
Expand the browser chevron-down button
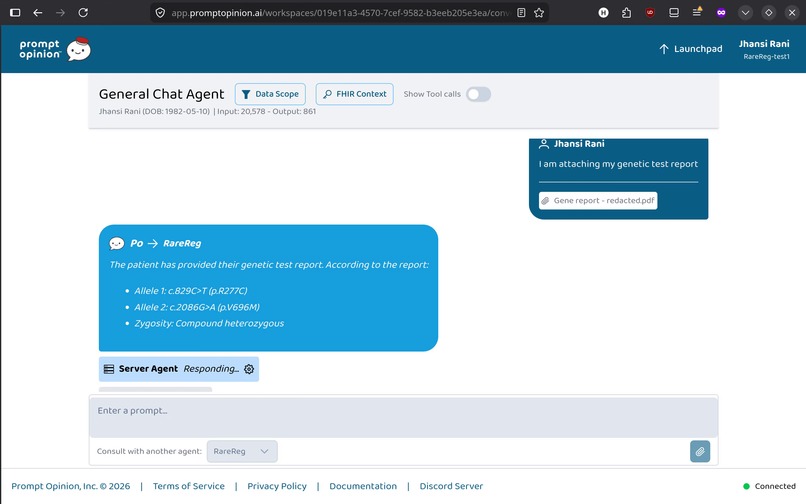(745, 13)
